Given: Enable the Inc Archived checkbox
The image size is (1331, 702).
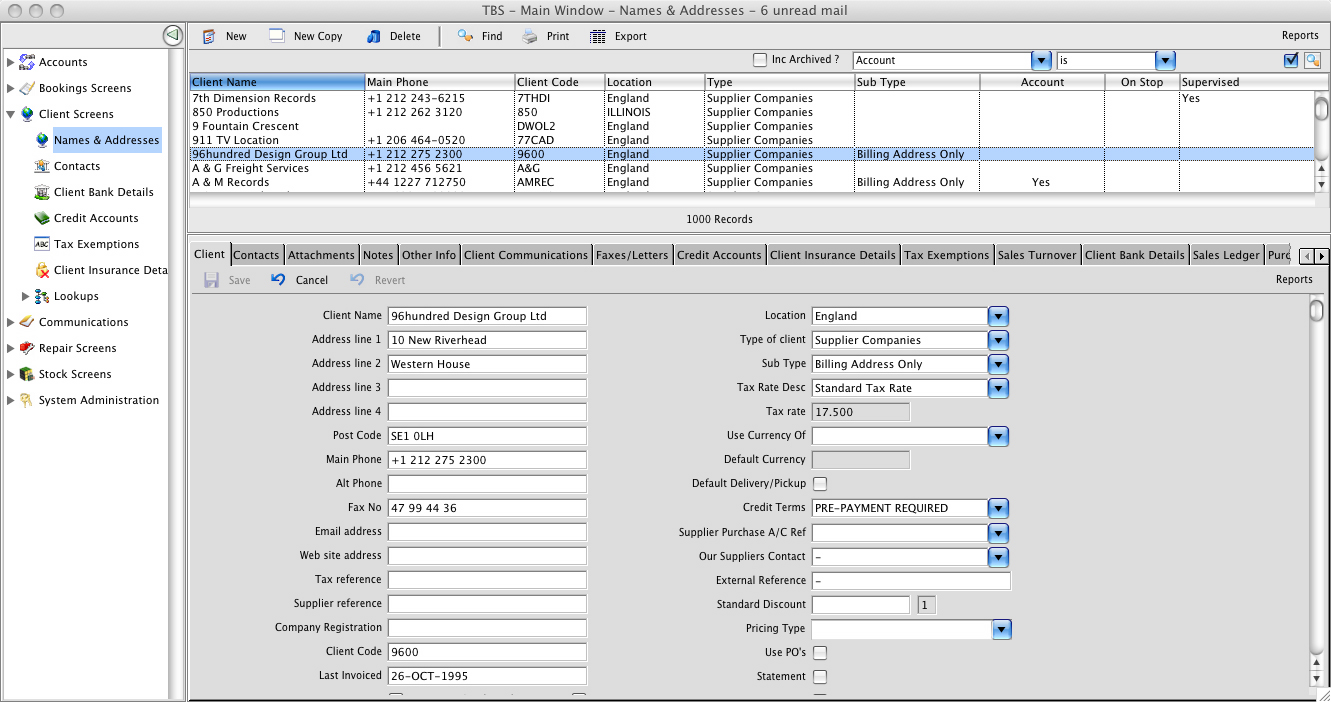Looking at the screenshot, I should click(x=760, y=60).
